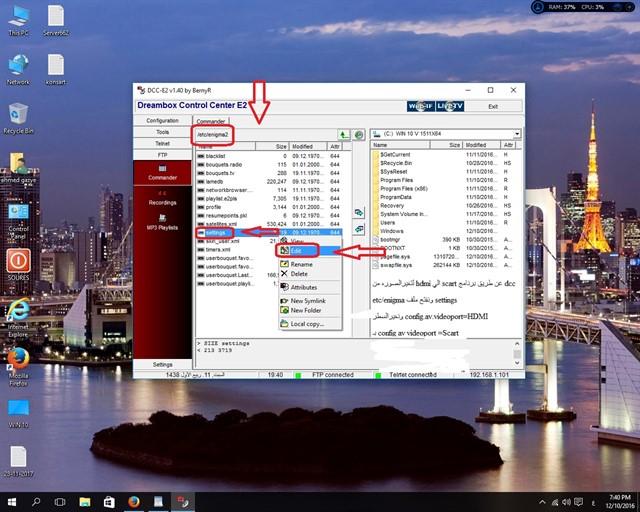Open the Tools sidebar button
640x512 pixels.
[162, 132]
